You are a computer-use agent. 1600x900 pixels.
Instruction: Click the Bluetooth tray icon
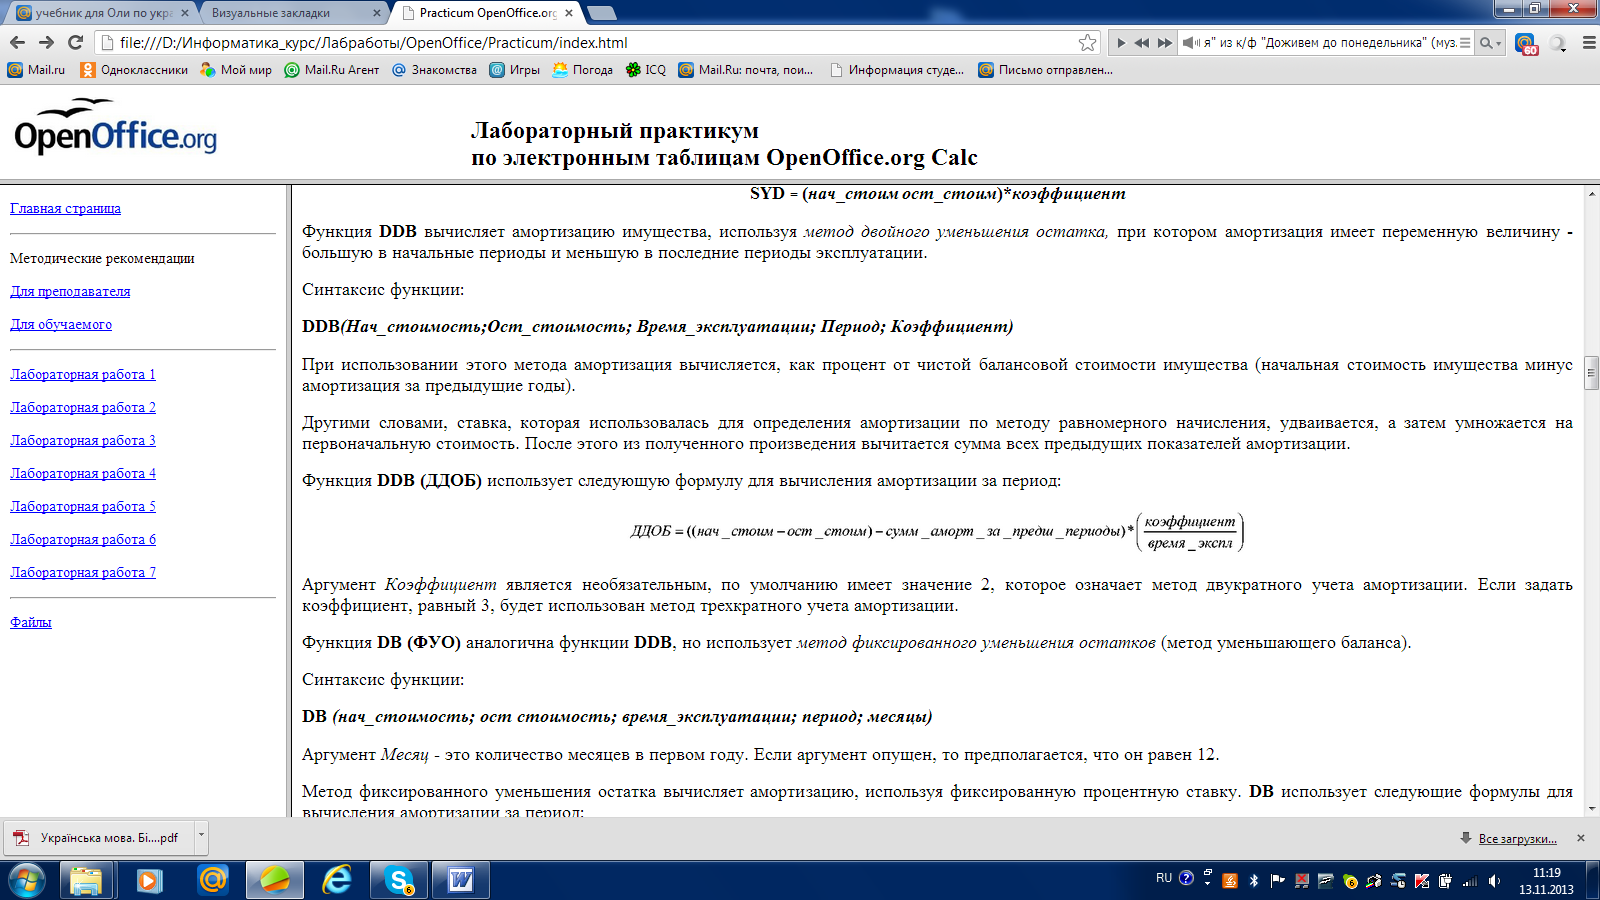(x=1254, y=881)
